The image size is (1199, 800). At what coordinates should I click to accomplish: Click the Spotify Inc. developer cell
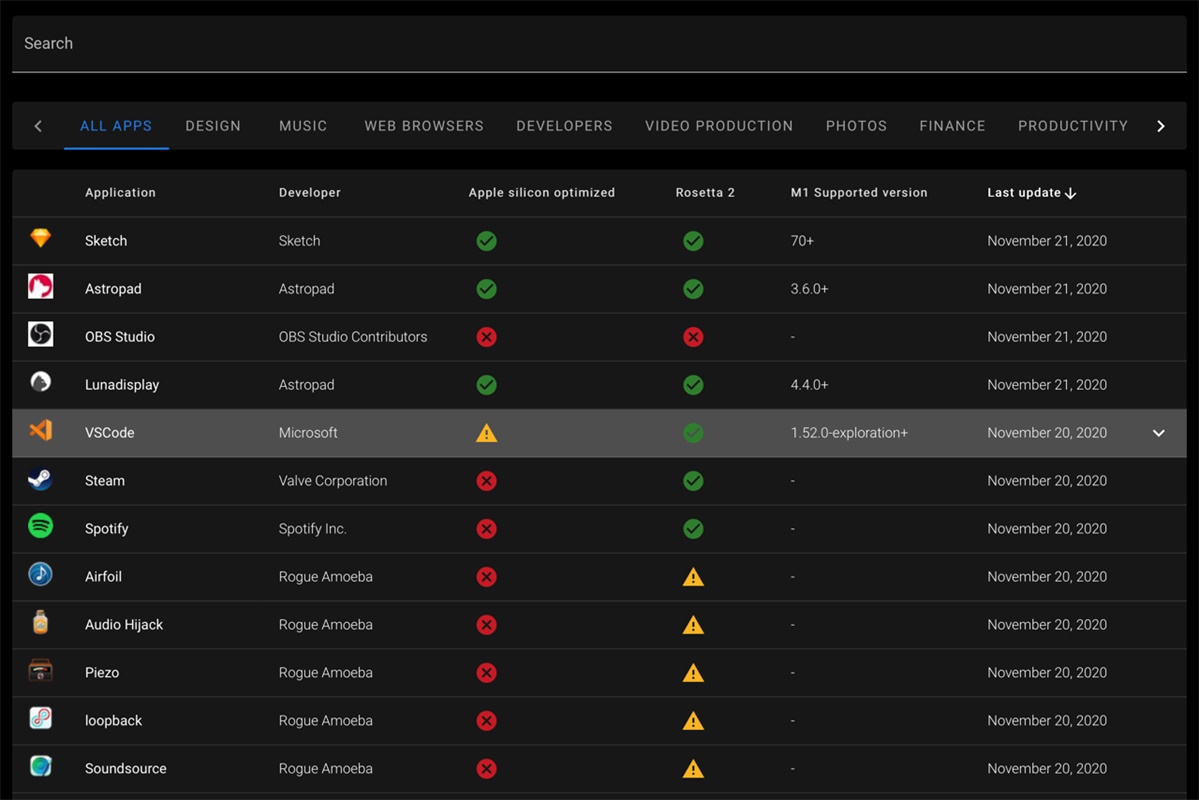pyautogui.click(x=312, y=529)
